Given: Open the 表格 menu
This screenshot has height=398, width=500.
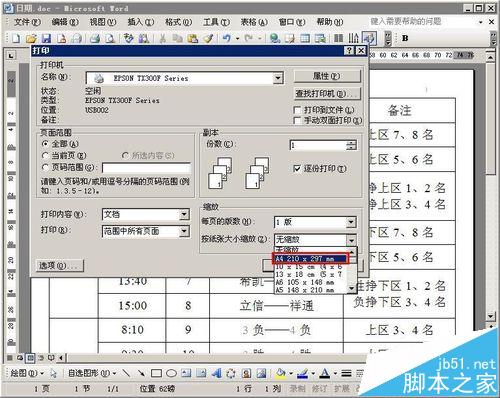Looking at the screenshot, I should pyautogui.click(x=254, y=22).
